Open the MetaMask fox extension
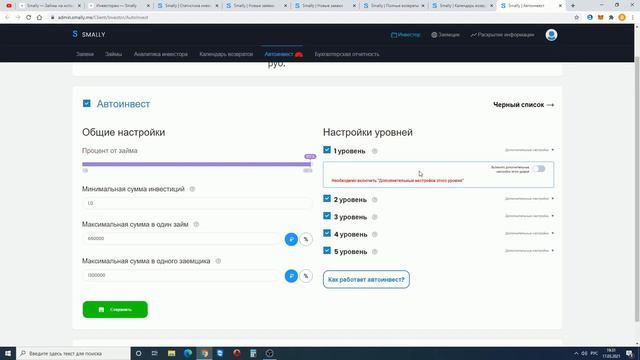 pos(600,18)
